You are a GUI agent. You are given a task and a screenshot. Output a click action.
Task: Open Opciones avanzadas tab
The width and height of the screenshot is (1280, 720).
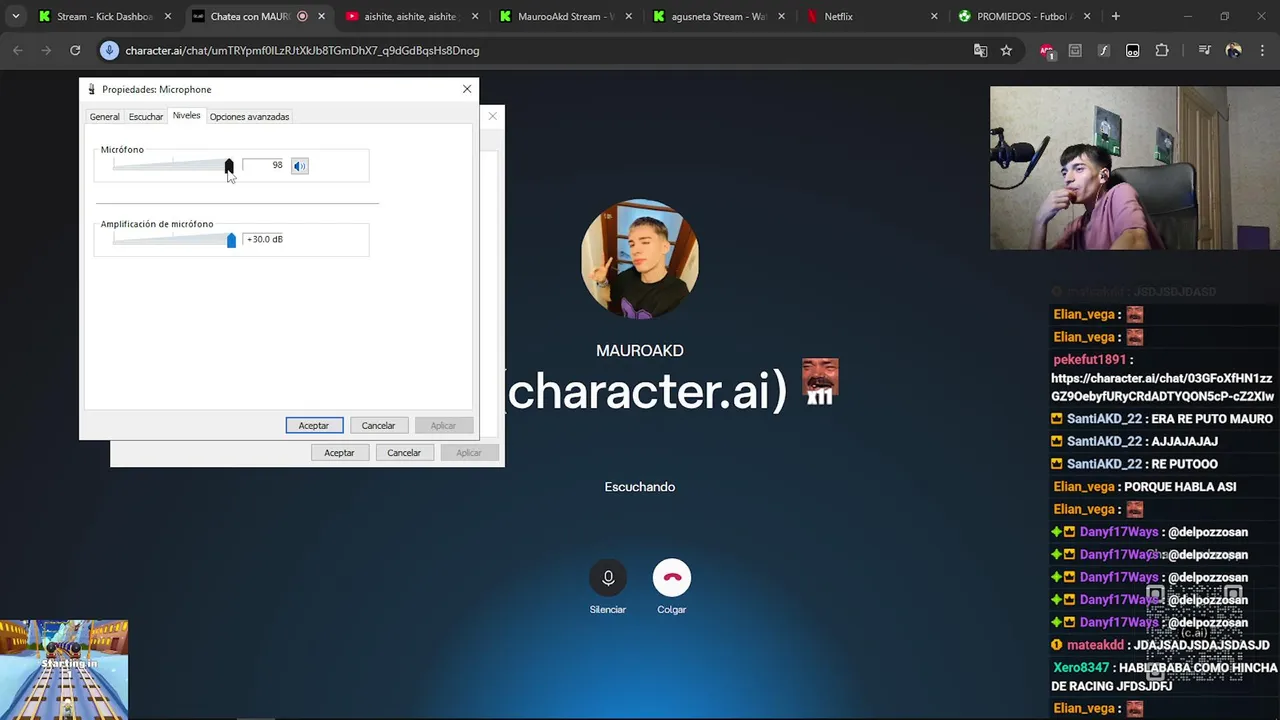249,117
